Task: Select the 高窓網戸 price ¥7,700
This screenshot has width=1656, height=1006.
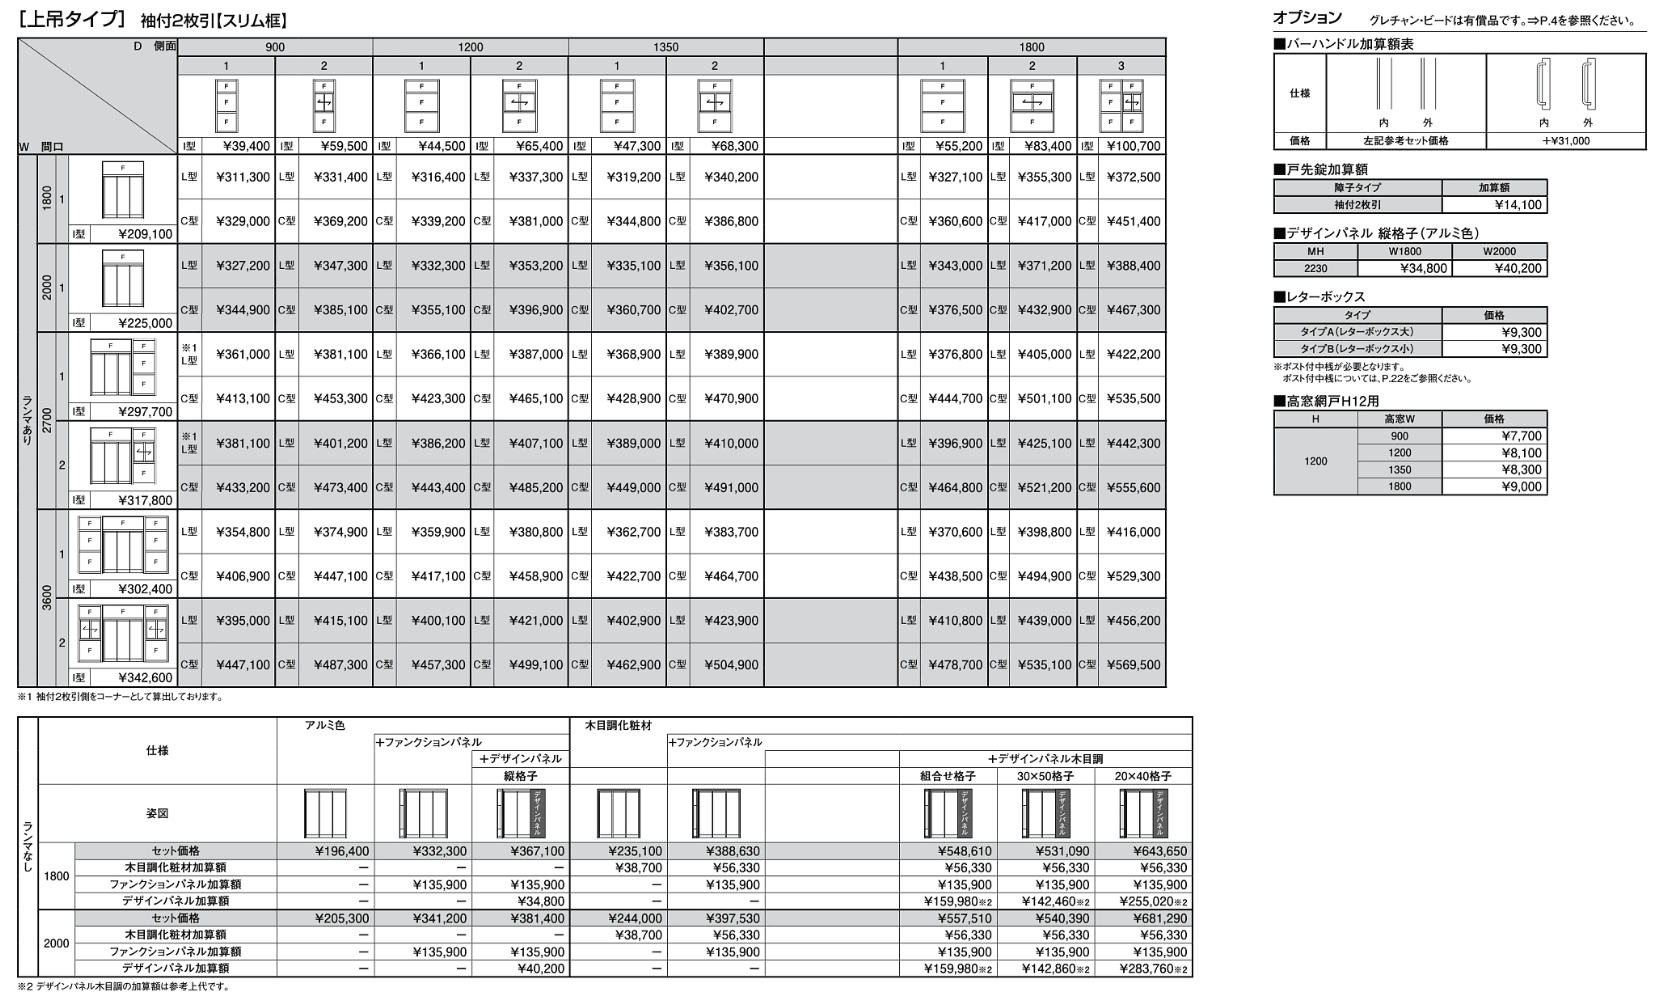Action: pyautogui.click(x=1521, y=436)
